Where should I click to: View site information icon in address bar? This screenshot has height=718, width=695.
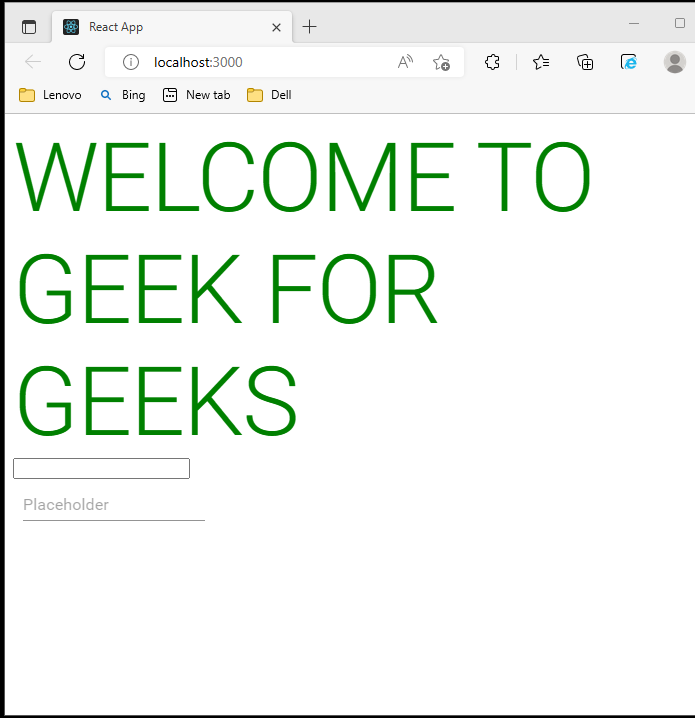tap(130, 62)
